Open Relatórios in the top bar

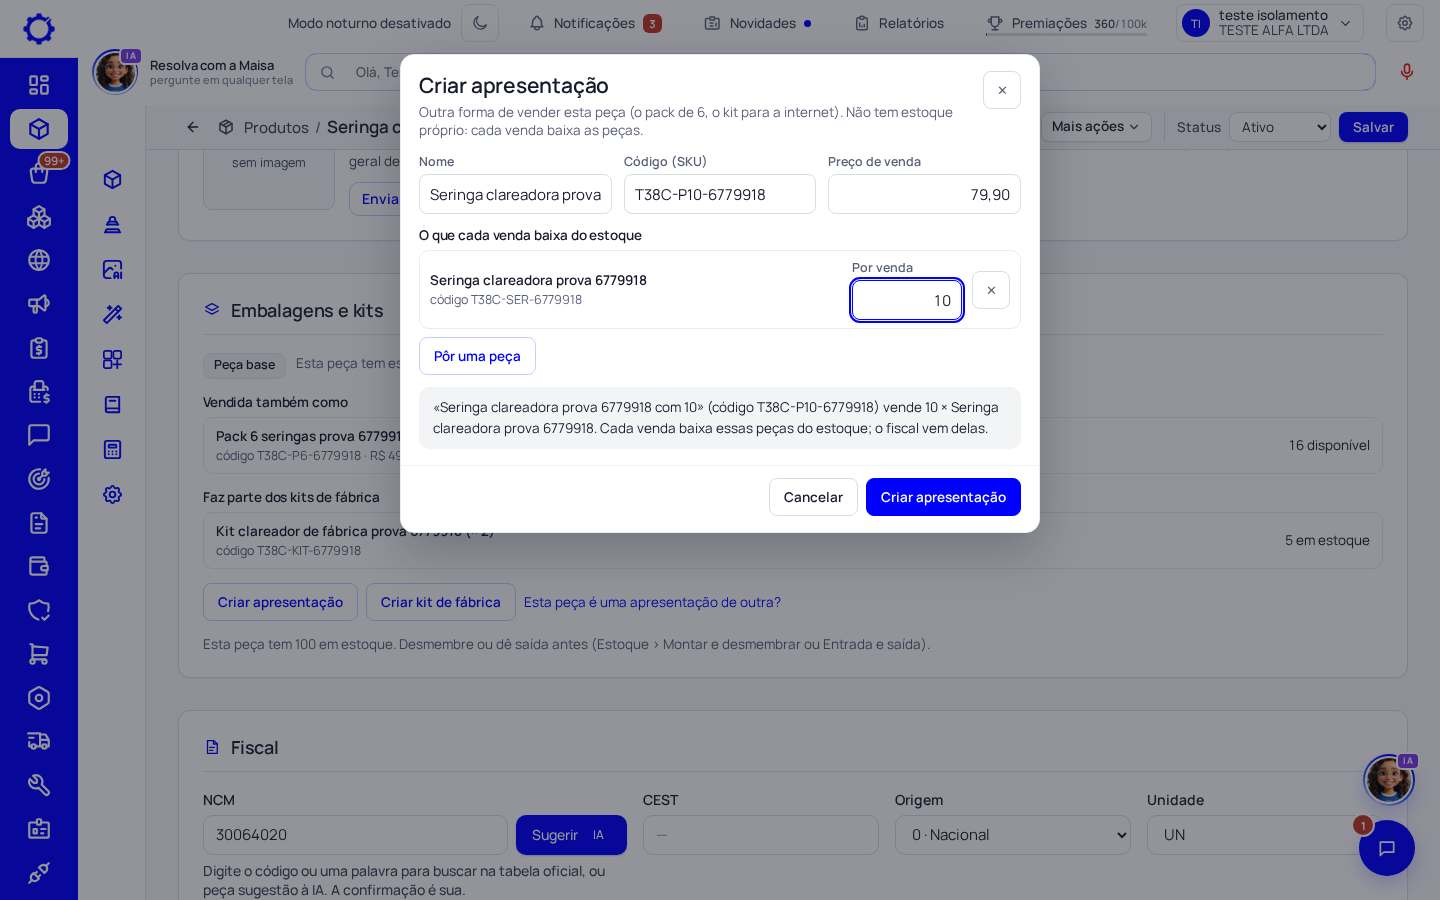click(899, 23)
